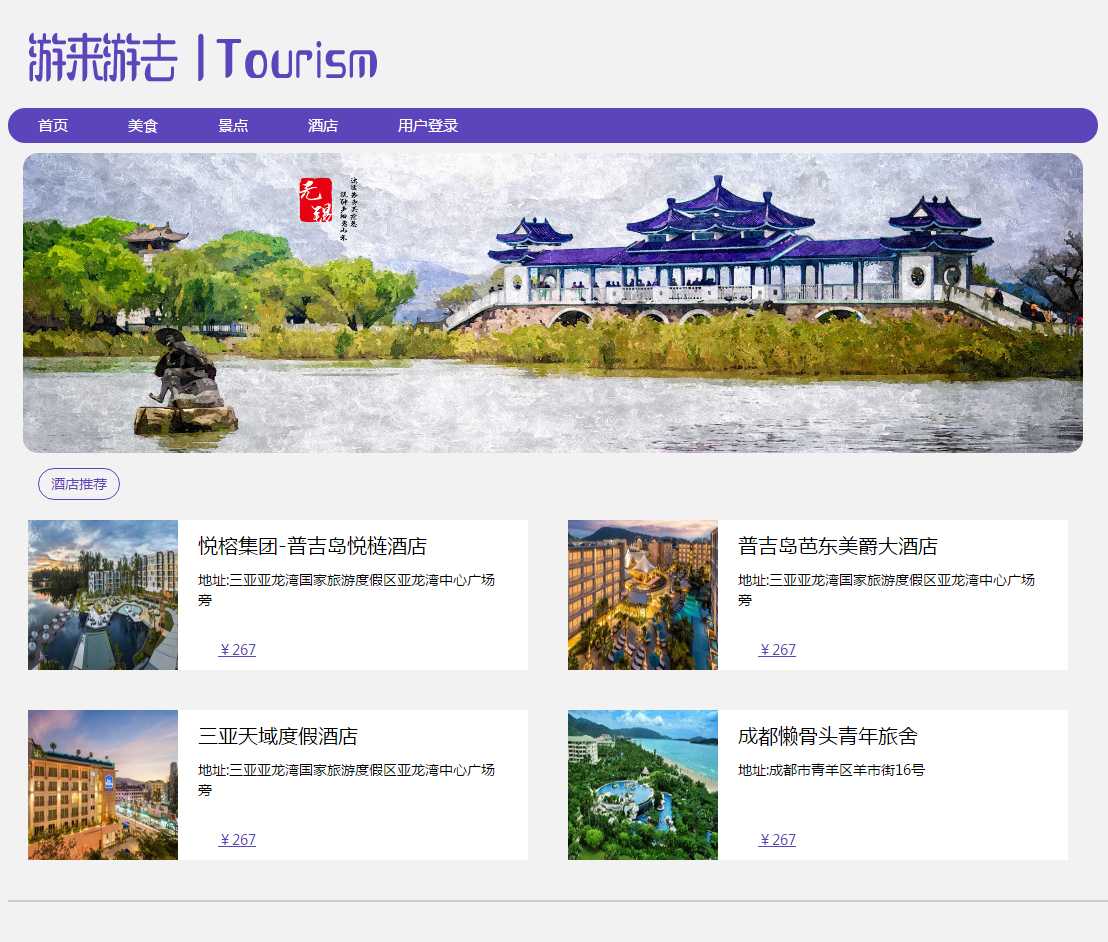
Task: Click the ¥267 price under 悦榕集团-普吉岛悦梿酒店
Action: click(238, 650)
